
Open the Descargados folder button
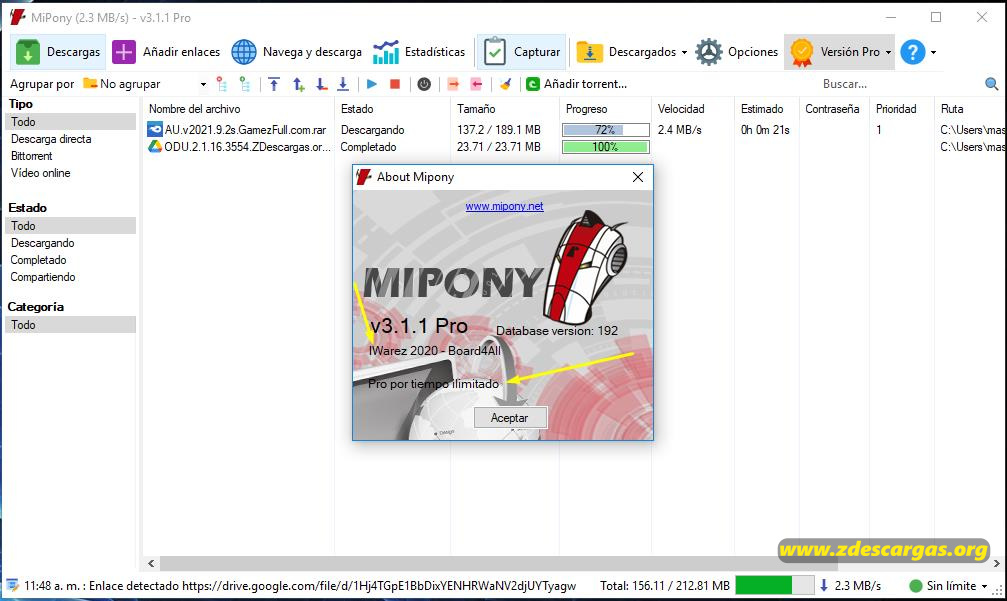coord(626,52)
